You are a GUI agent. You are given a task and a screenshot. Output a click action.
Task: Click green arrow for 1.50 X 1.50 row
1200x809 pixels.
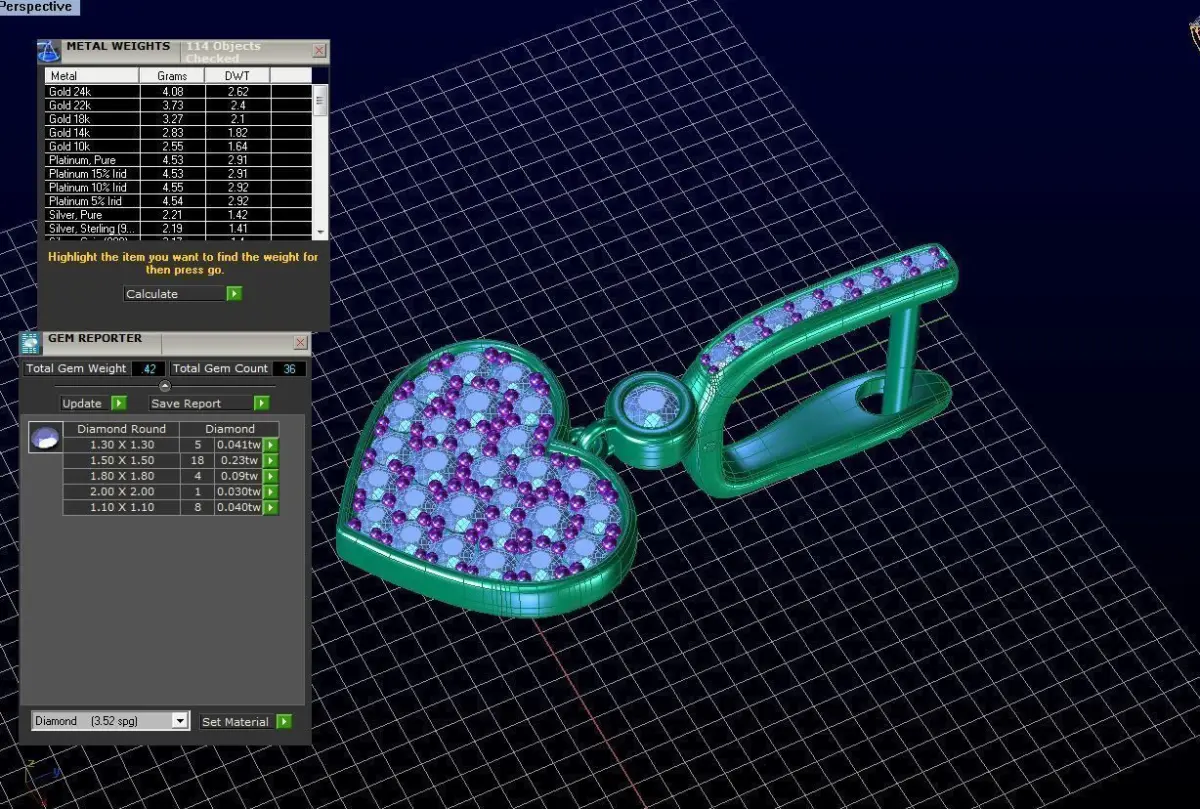[270, 461]
